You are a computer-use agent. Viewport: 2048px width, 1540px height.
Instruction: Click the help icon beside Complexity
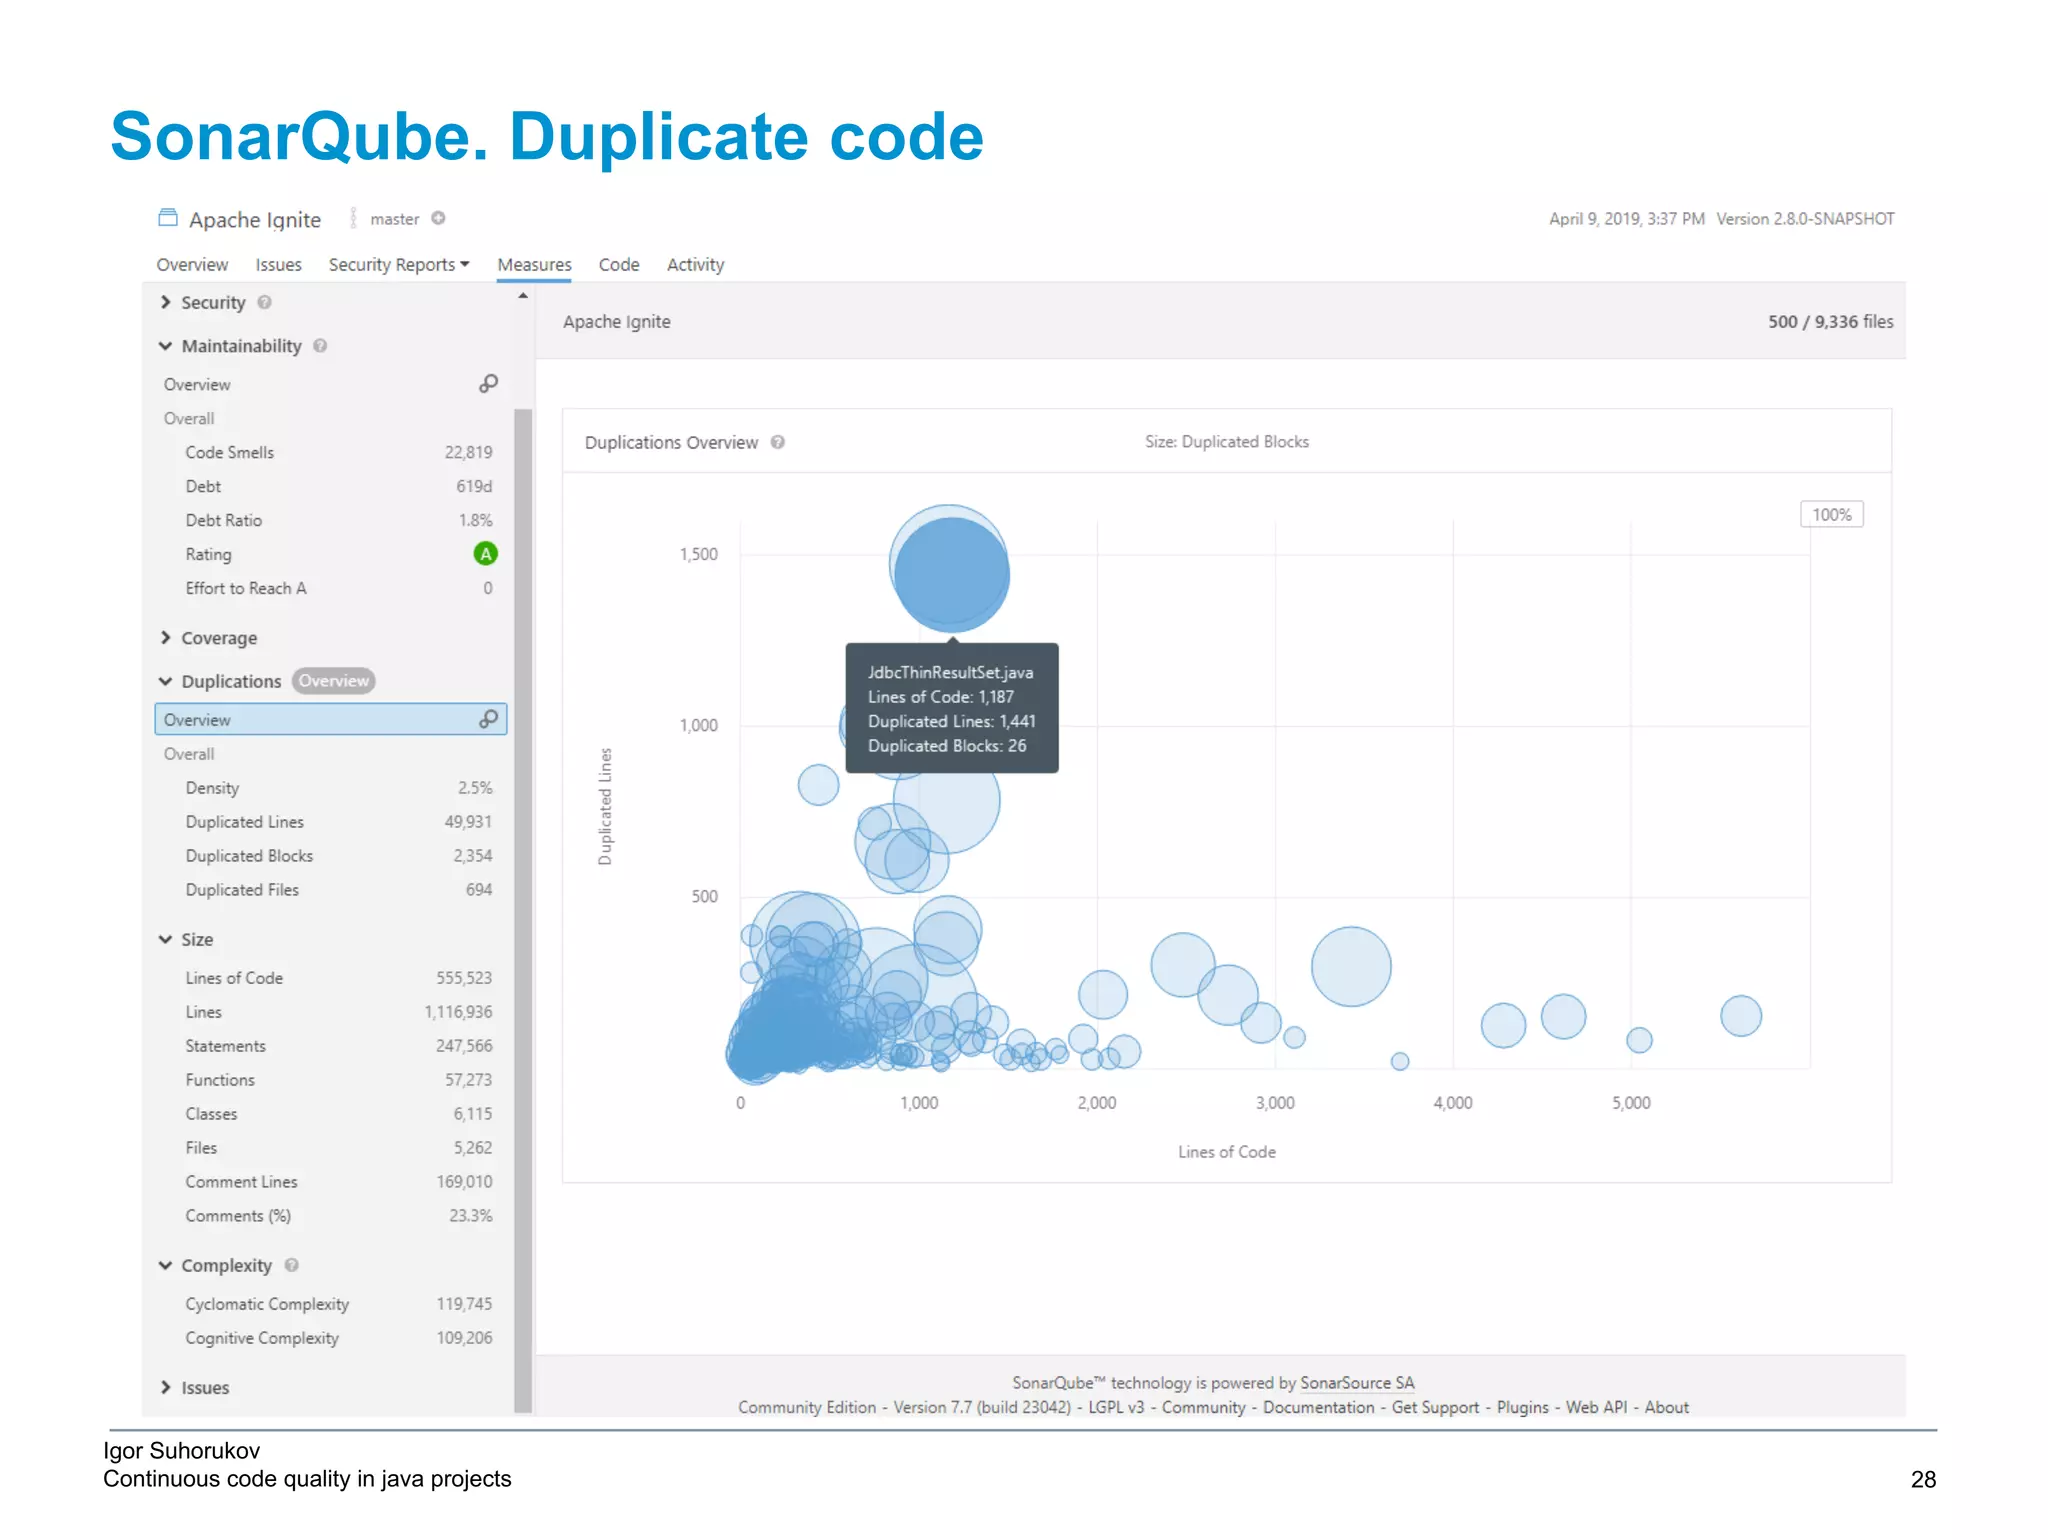[291, 1265]
